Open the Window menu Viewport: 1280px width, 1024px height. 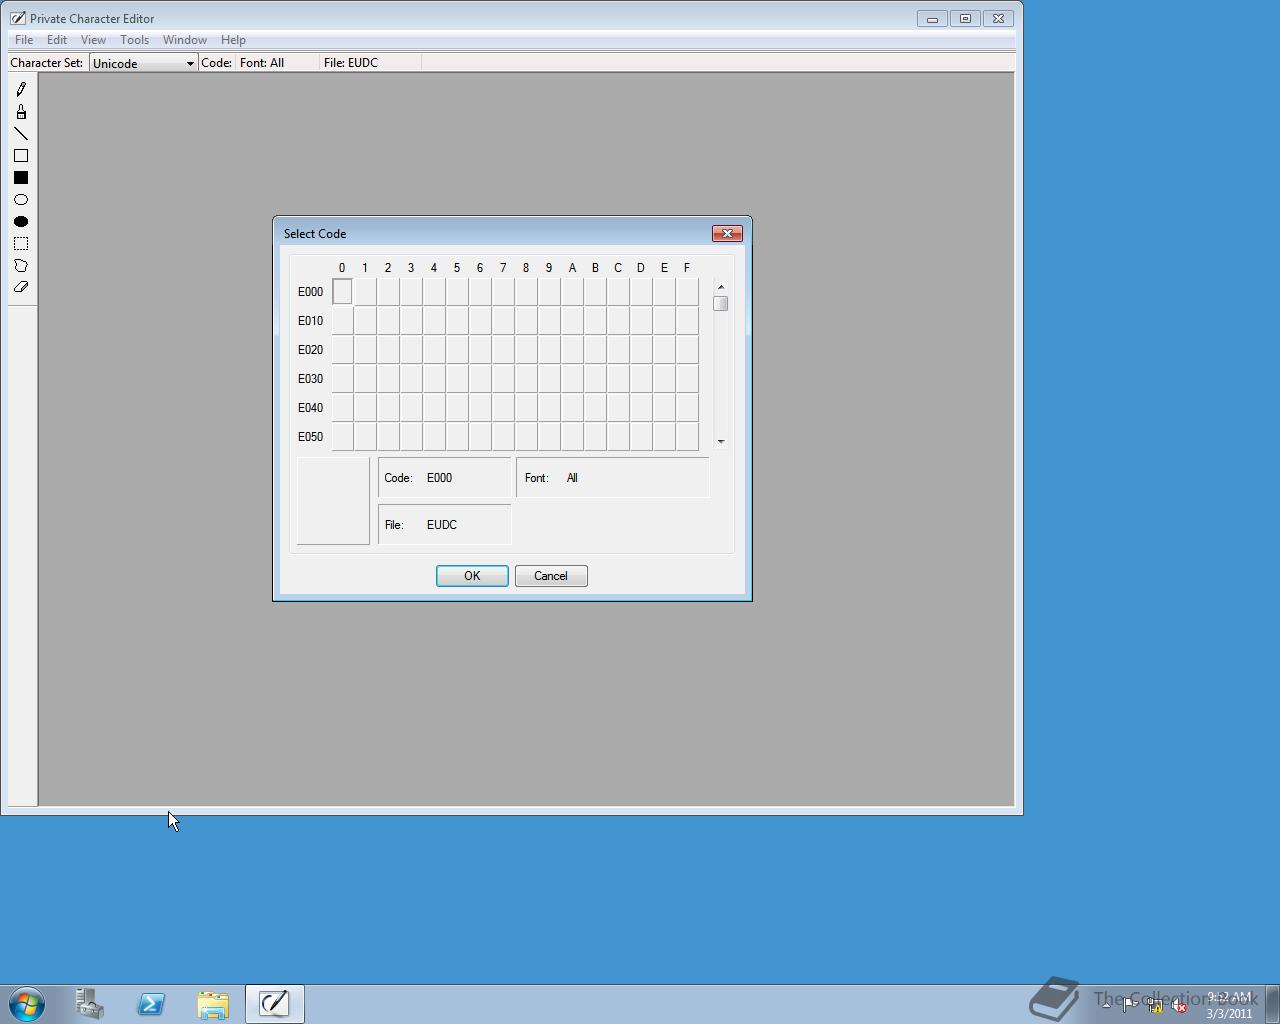pos(185,40)
